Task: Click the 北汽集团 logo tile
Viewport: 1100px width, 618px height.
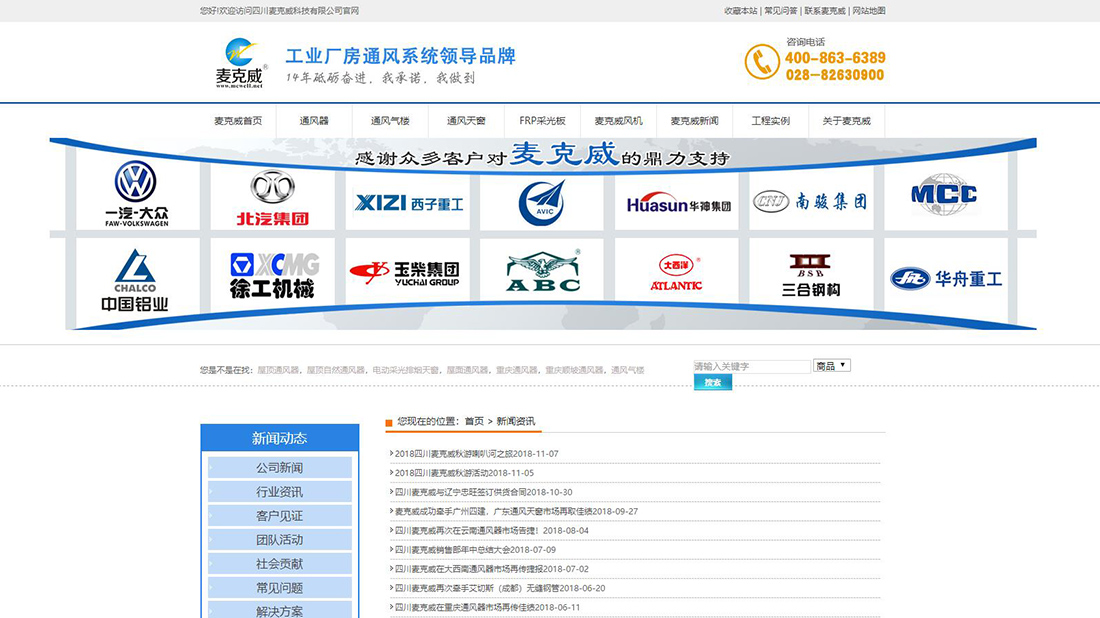Action: point(272,199)
